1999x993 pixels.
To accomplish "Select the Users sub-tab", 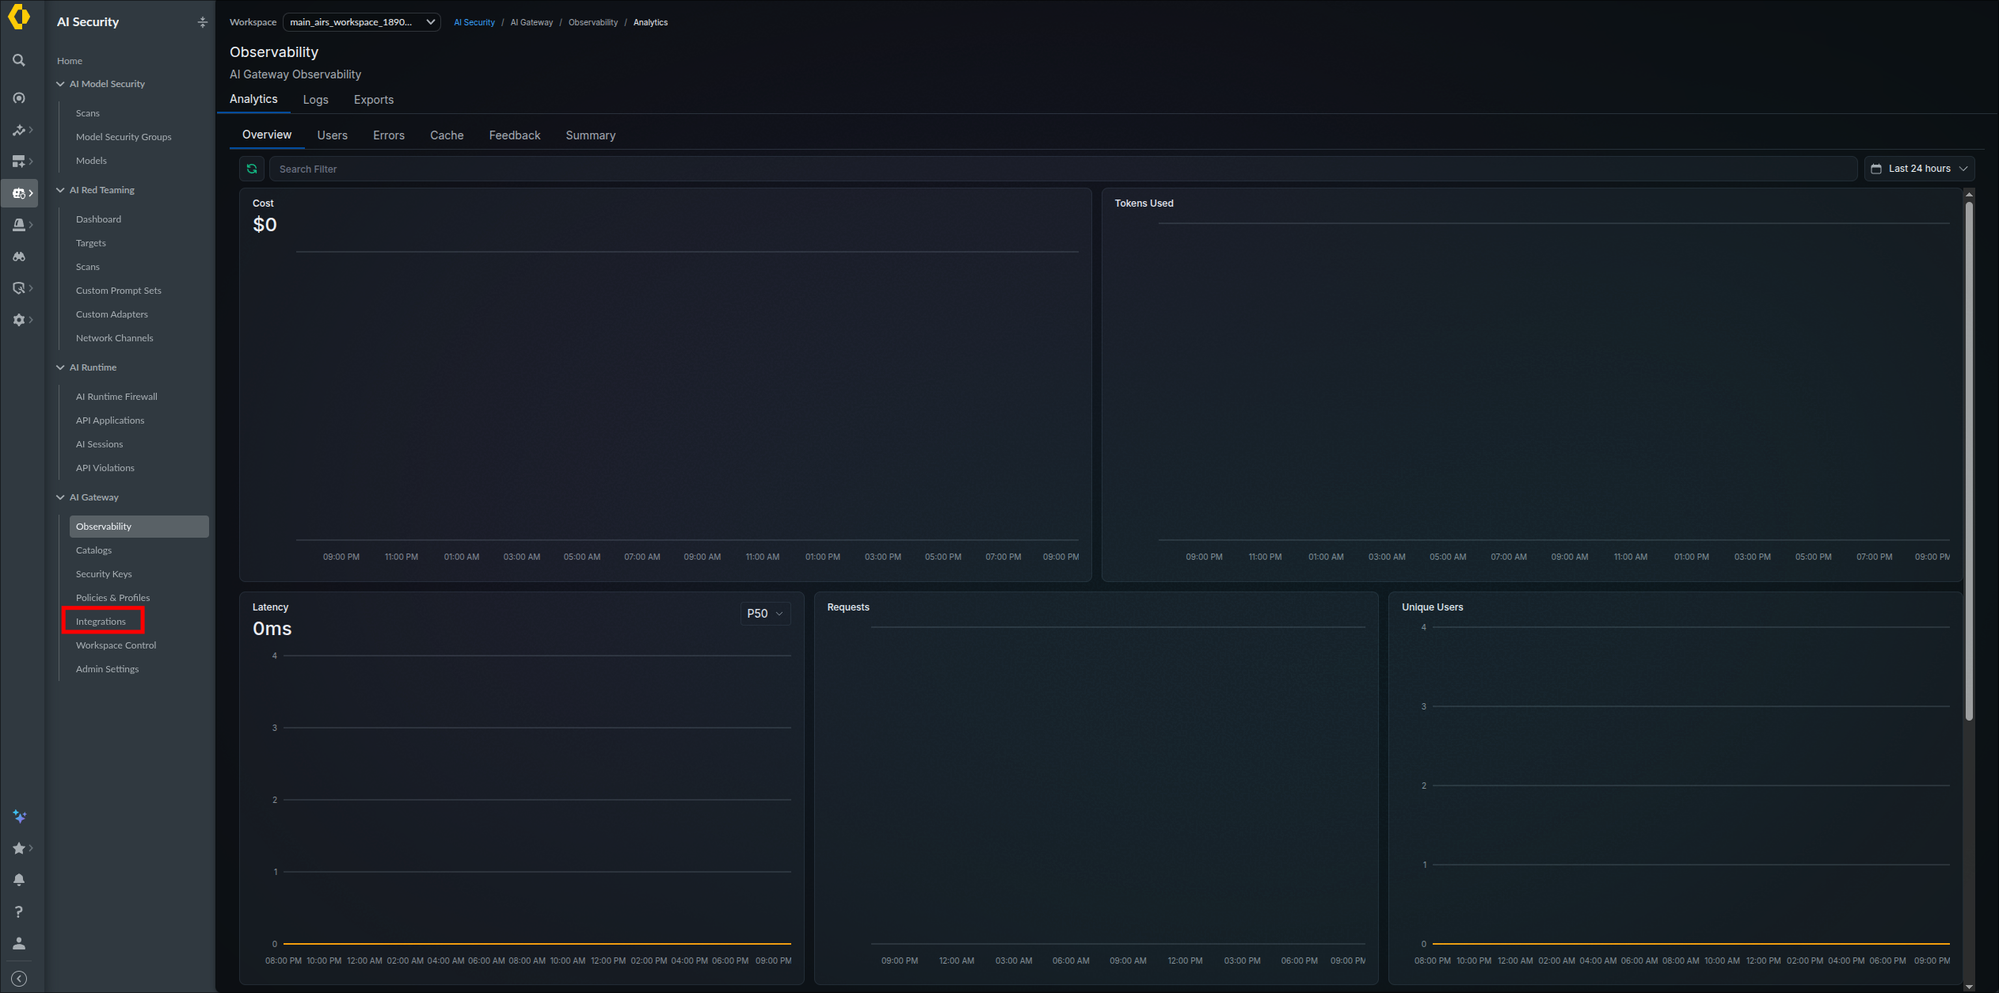I will click(332, 136).
